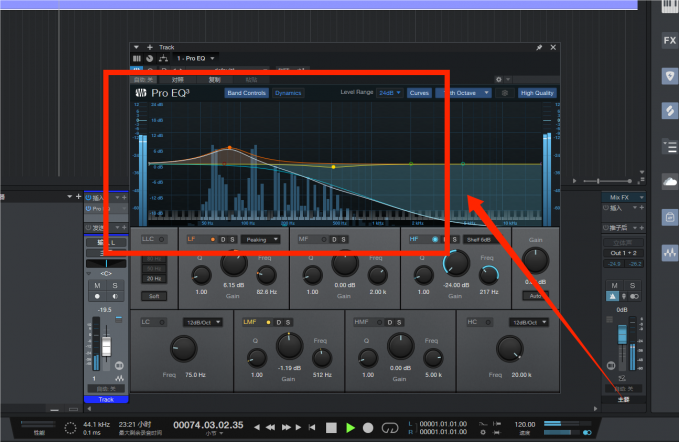This screenshot has width=679, height=442.
Task: Toggle the LMF band enable dot
Action: [268, 322]
